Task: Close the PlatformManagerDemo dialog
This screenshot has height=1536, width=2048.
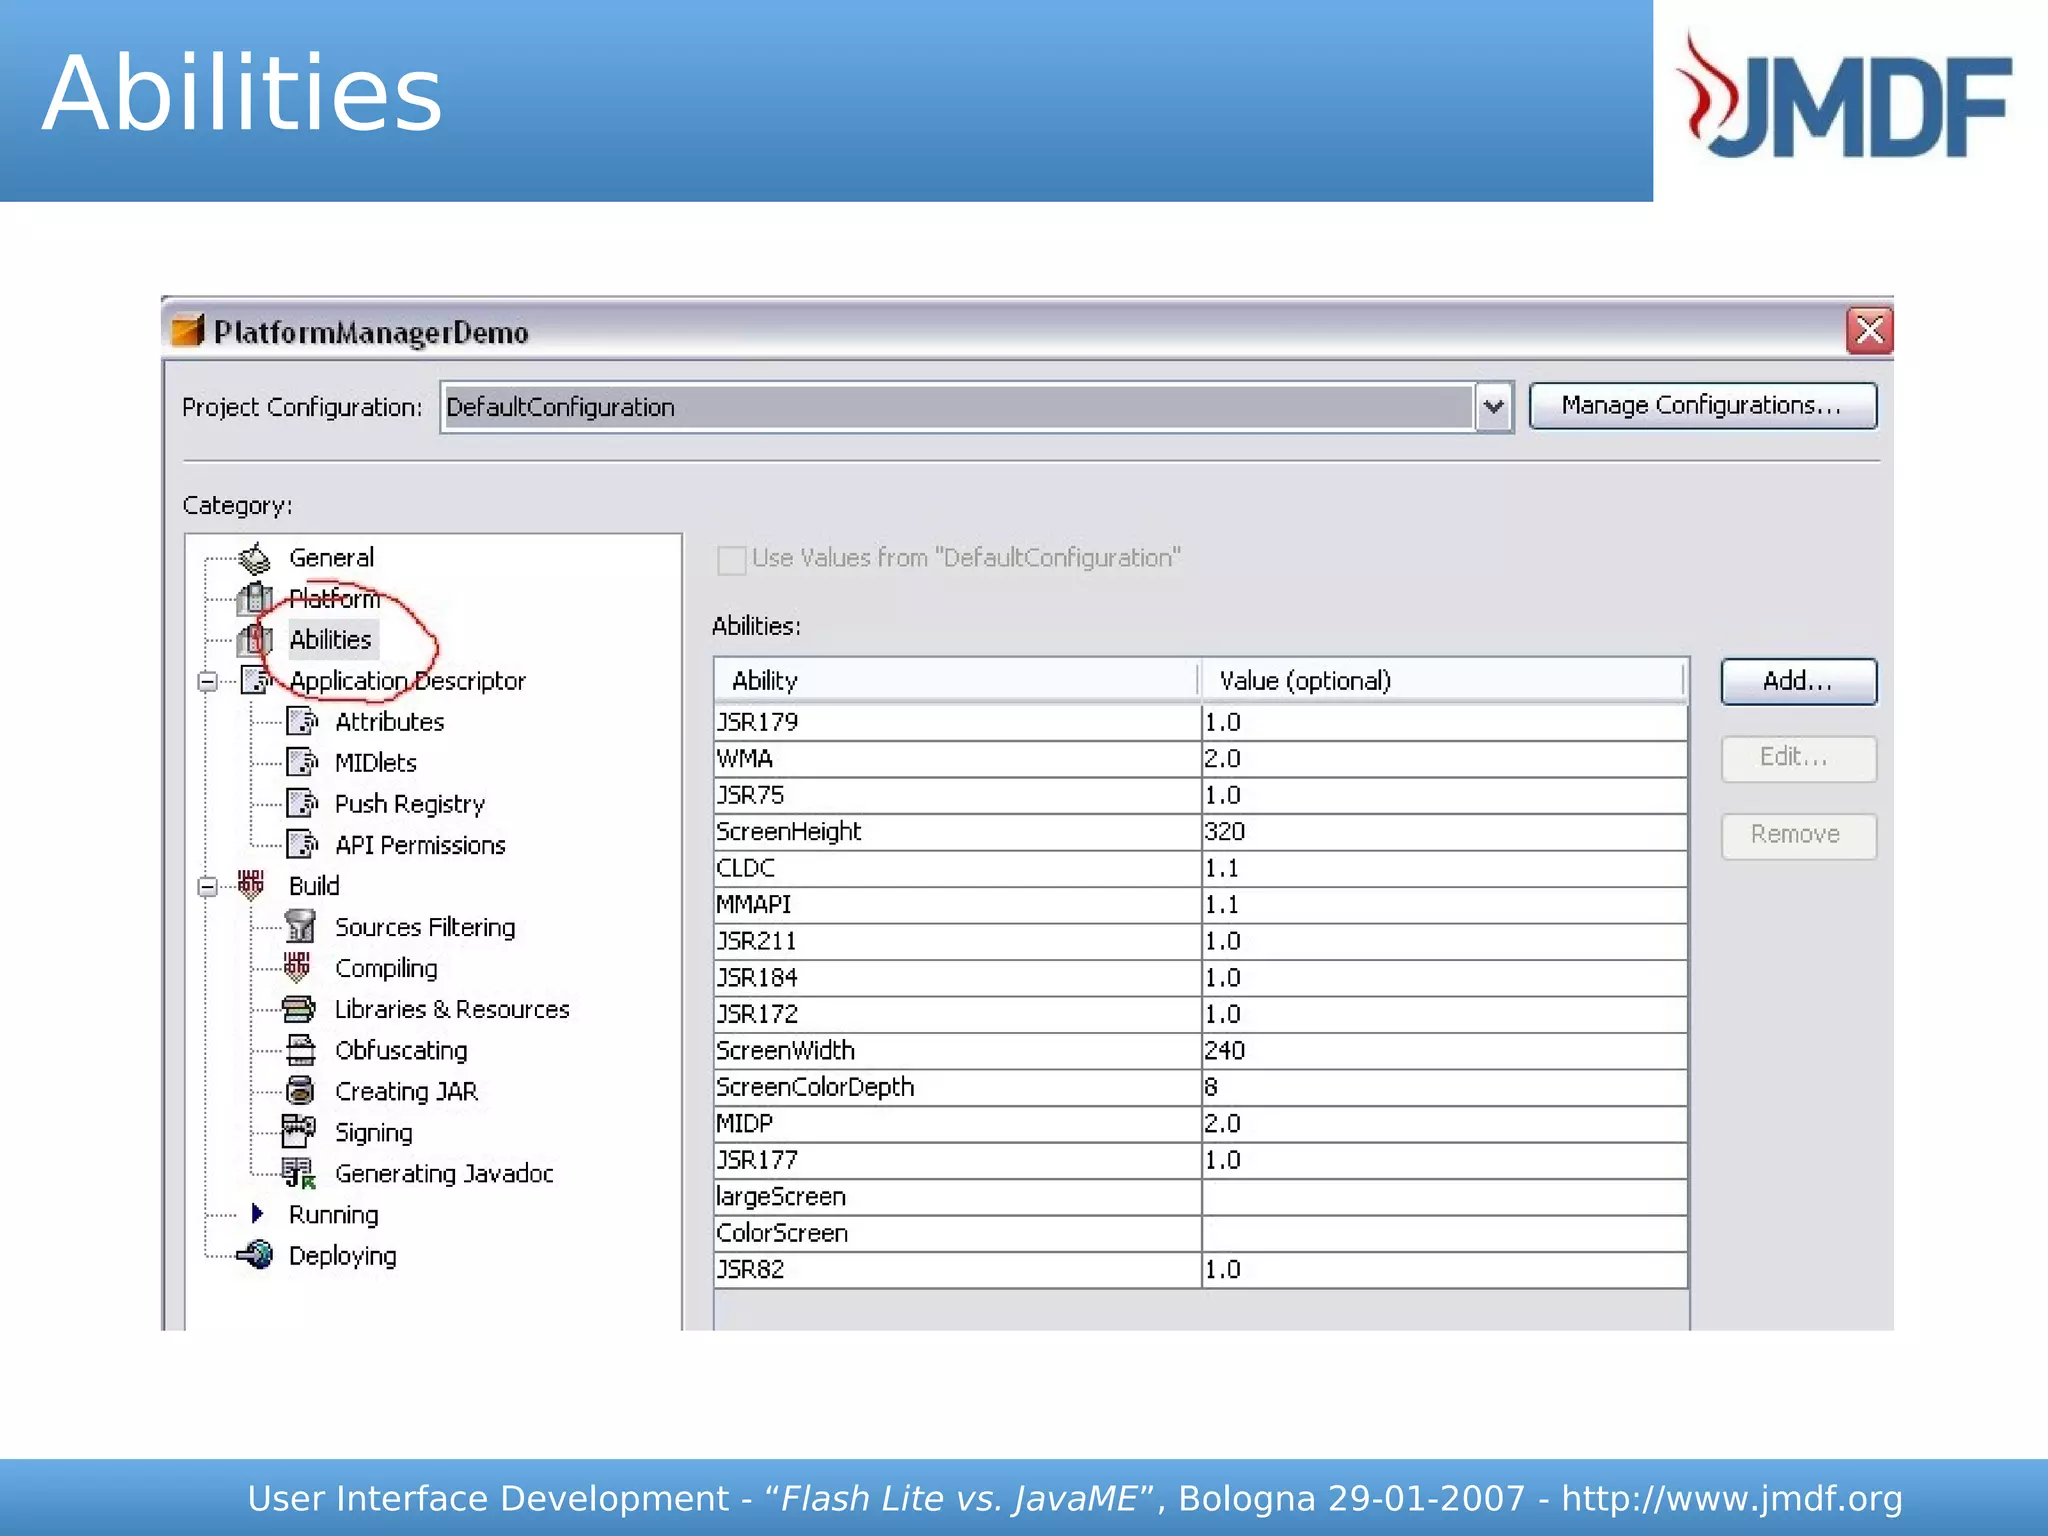Action: [1869, 330]
